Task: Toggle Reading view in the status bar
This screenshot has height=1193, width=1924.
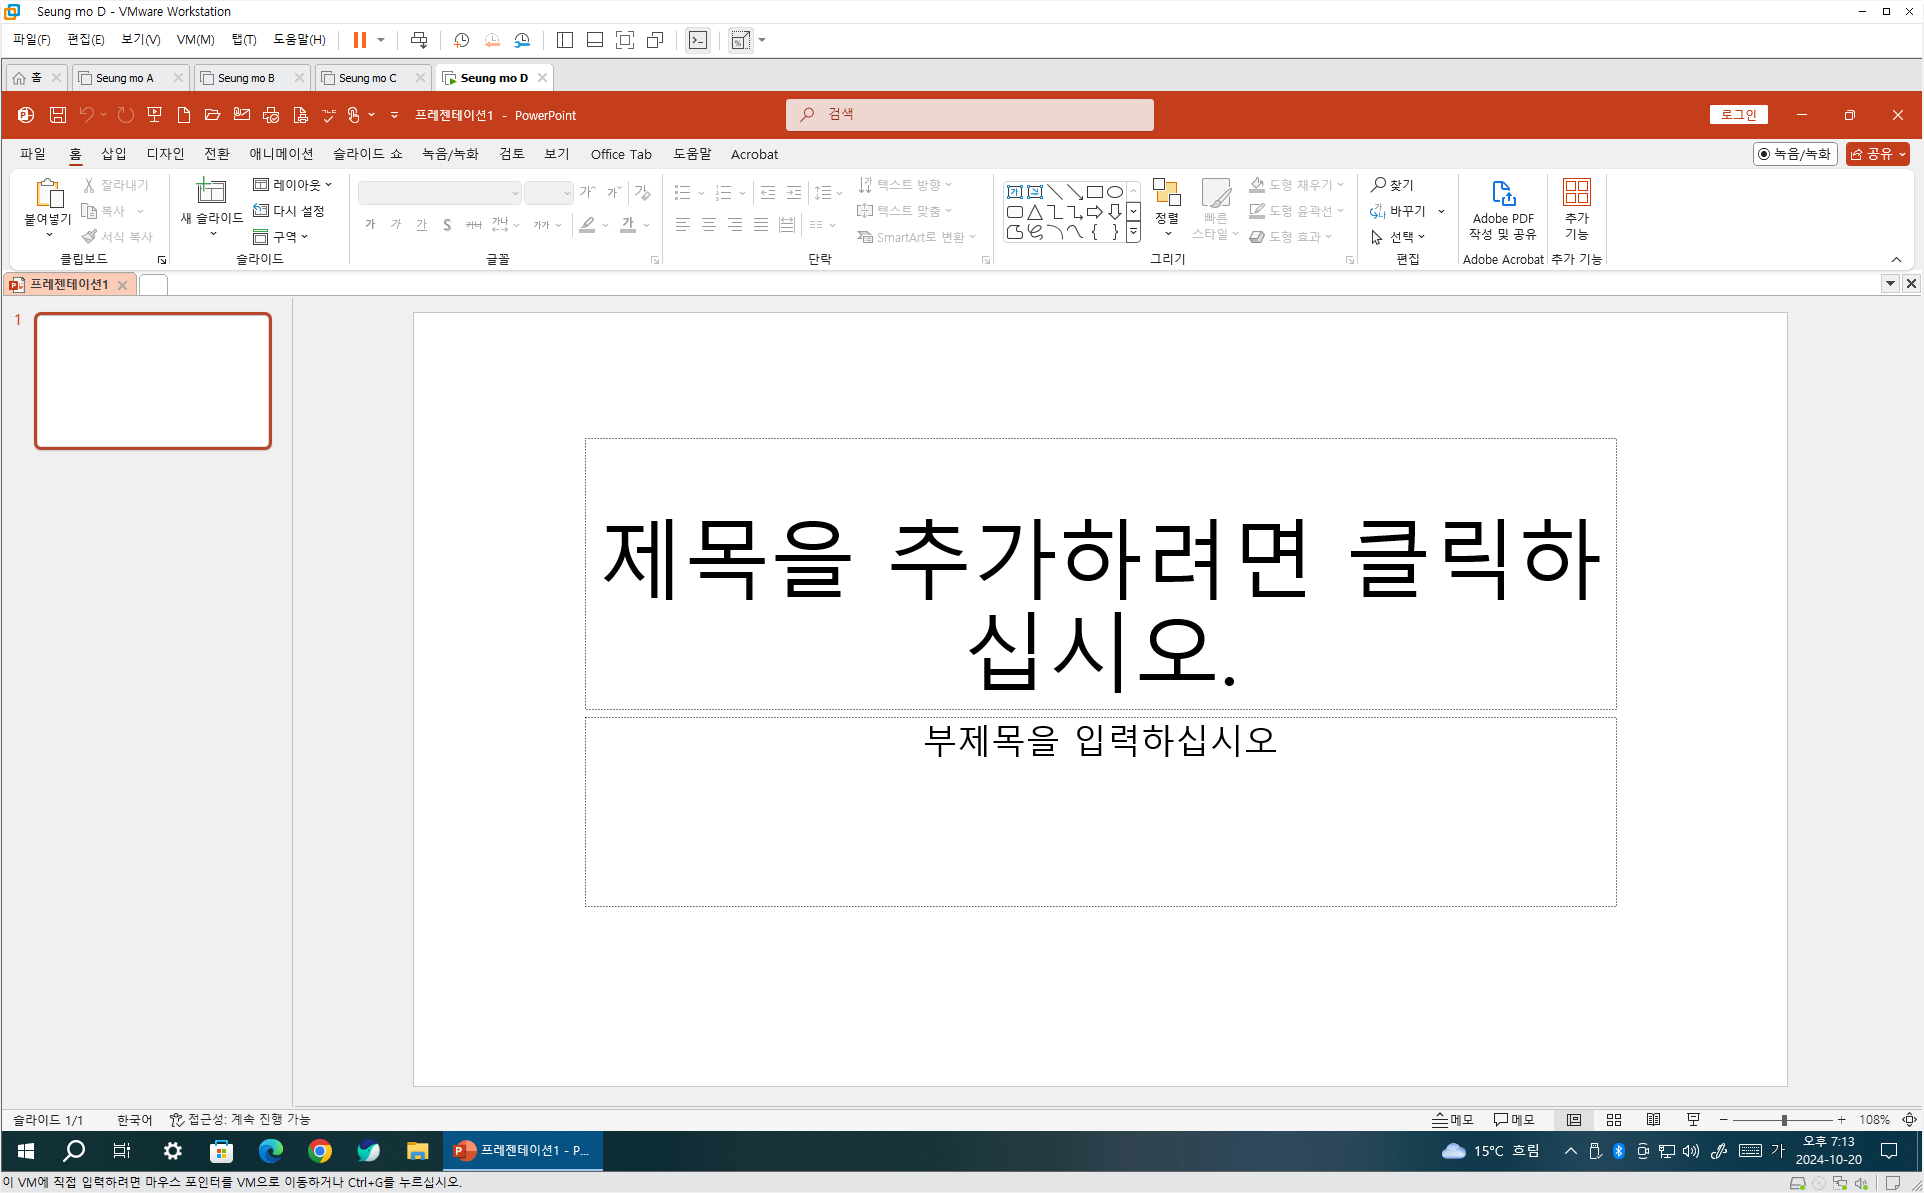Action: click(x=1653, y=1120)
